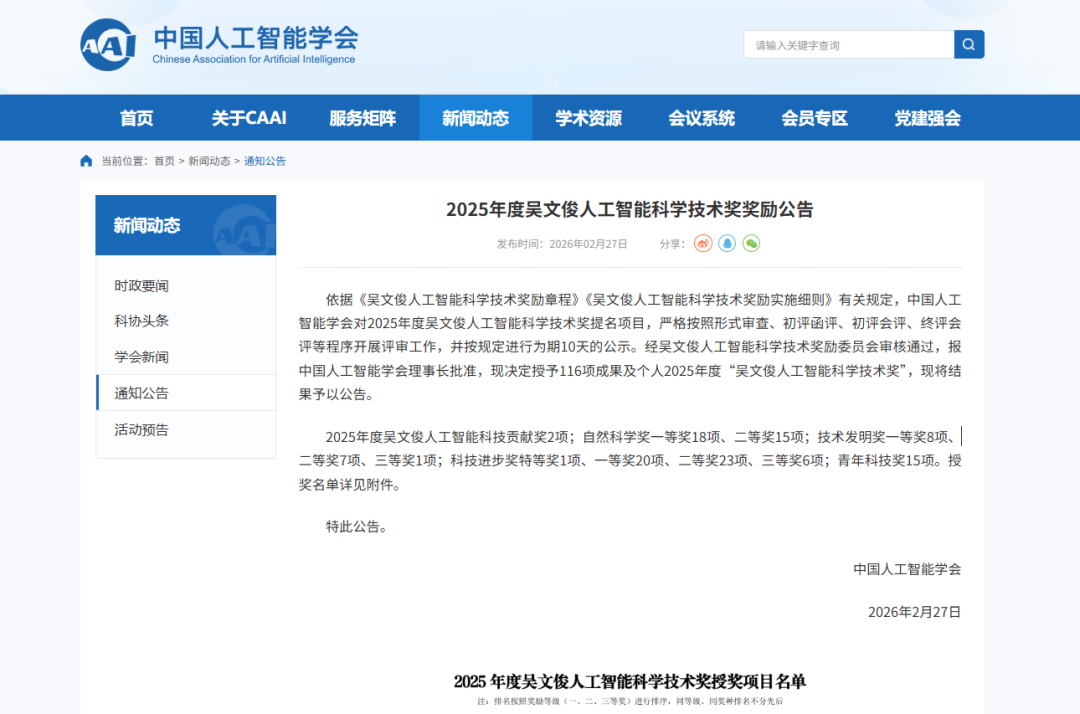Open 科协头条 in the left sidebar

142,321
